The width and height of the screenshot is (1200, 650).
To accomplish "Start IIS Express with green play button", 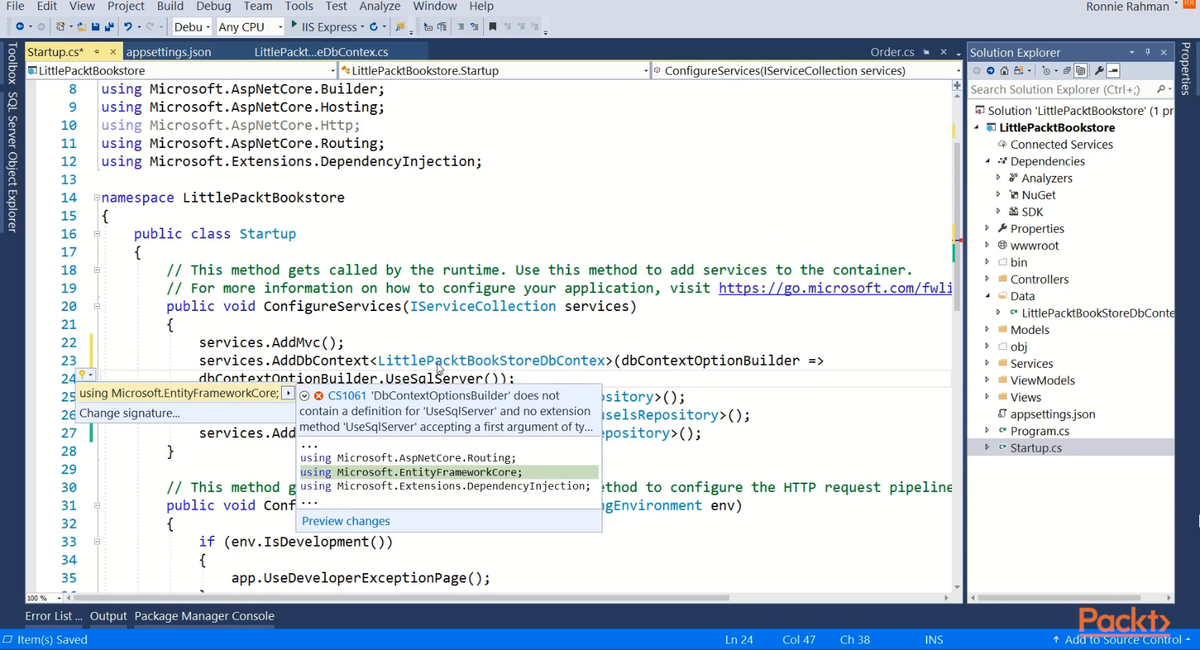I will (x=294, y=25).
